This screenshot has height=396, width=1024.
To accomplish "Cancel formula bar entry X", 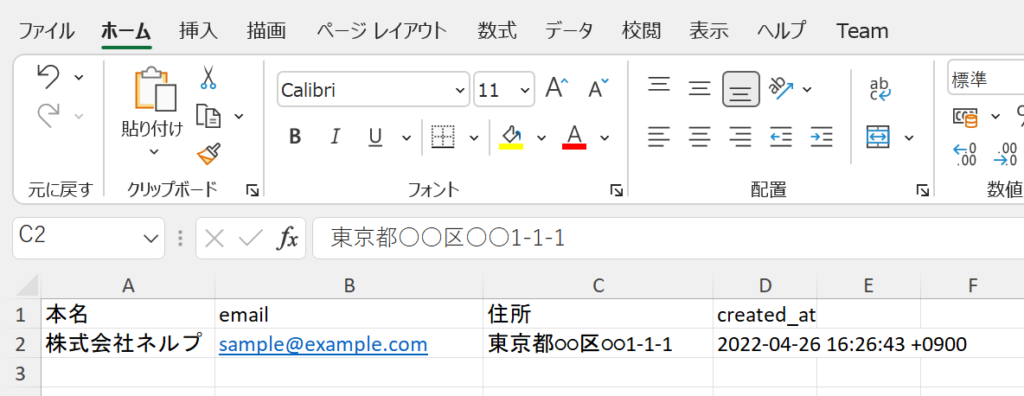I will 214,239.
